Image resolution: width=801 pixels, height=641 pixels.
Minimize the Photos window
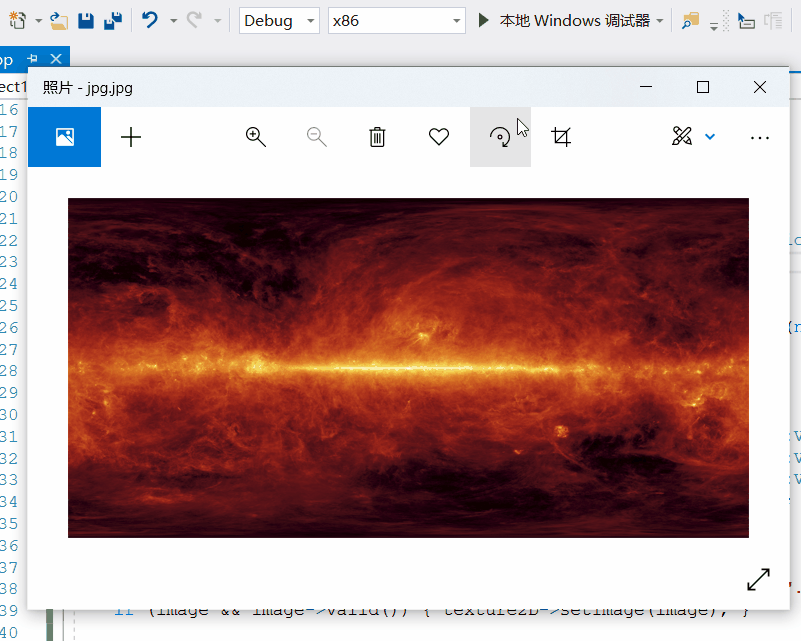click(646, 87)
